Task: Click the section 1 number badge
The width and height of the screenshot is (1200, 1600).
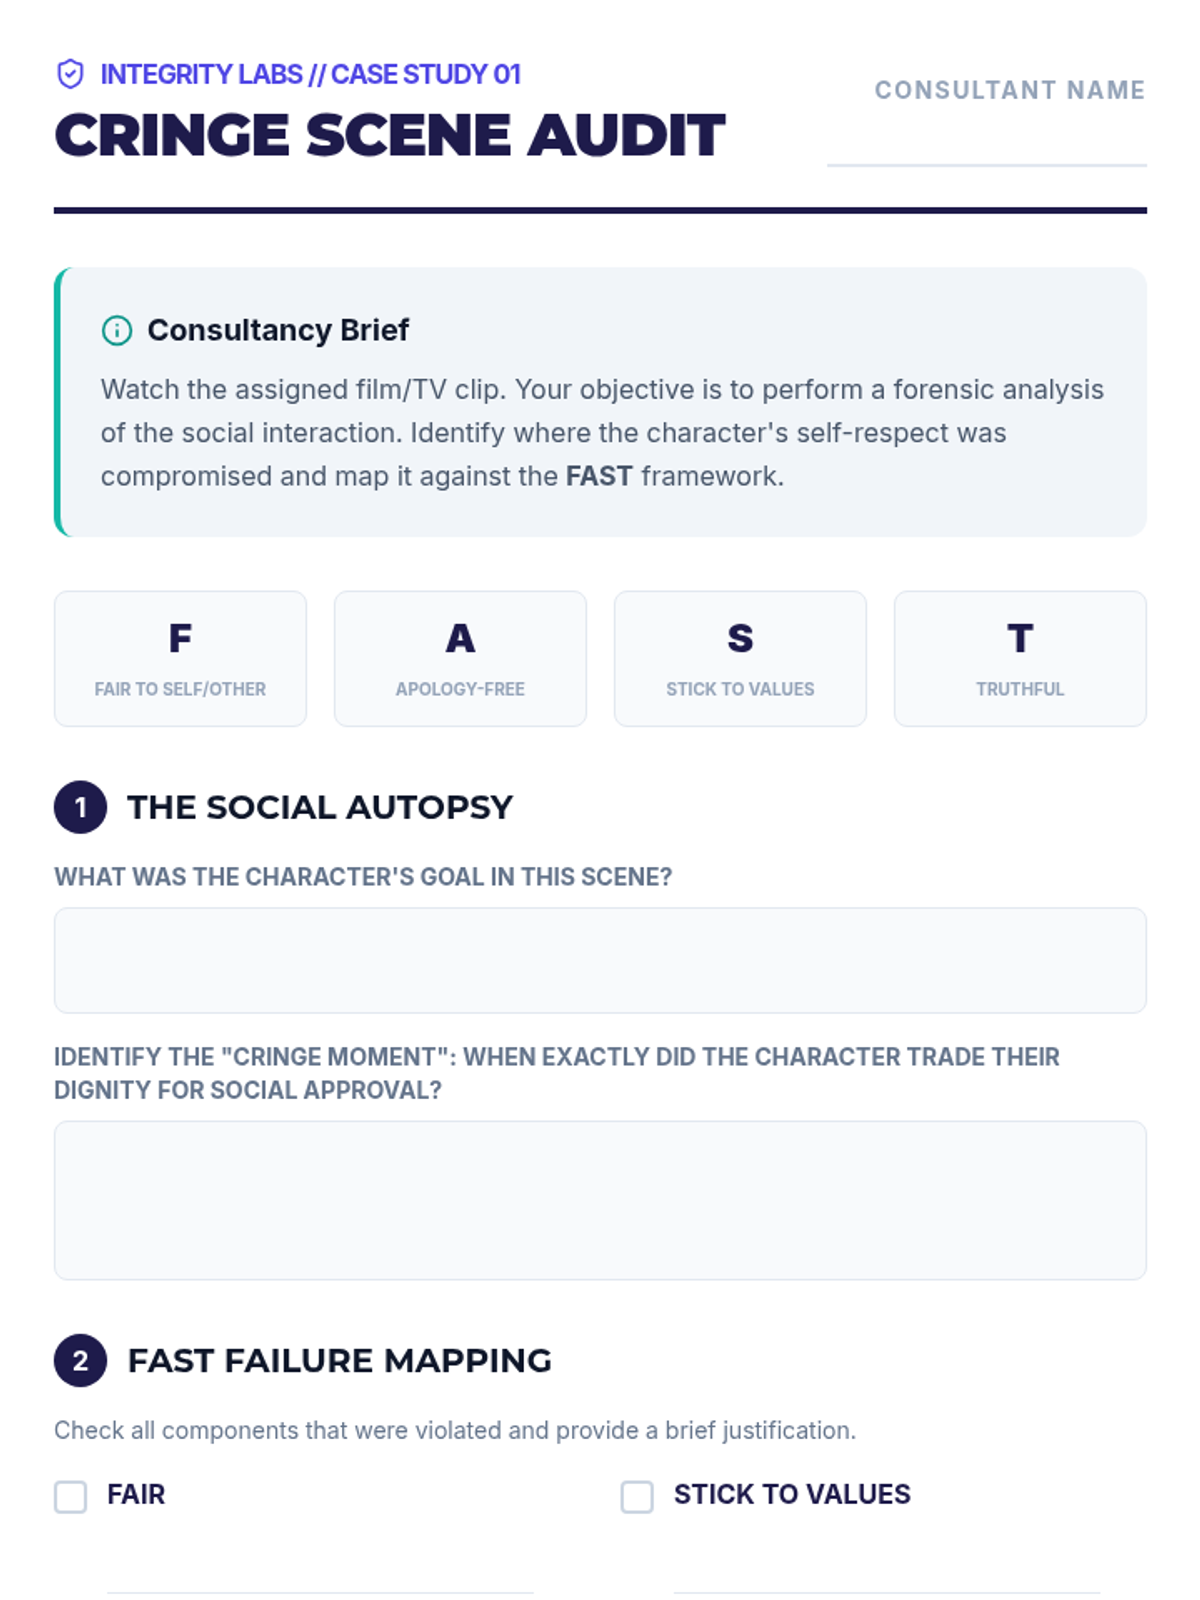Action: [x=80, y=807]
